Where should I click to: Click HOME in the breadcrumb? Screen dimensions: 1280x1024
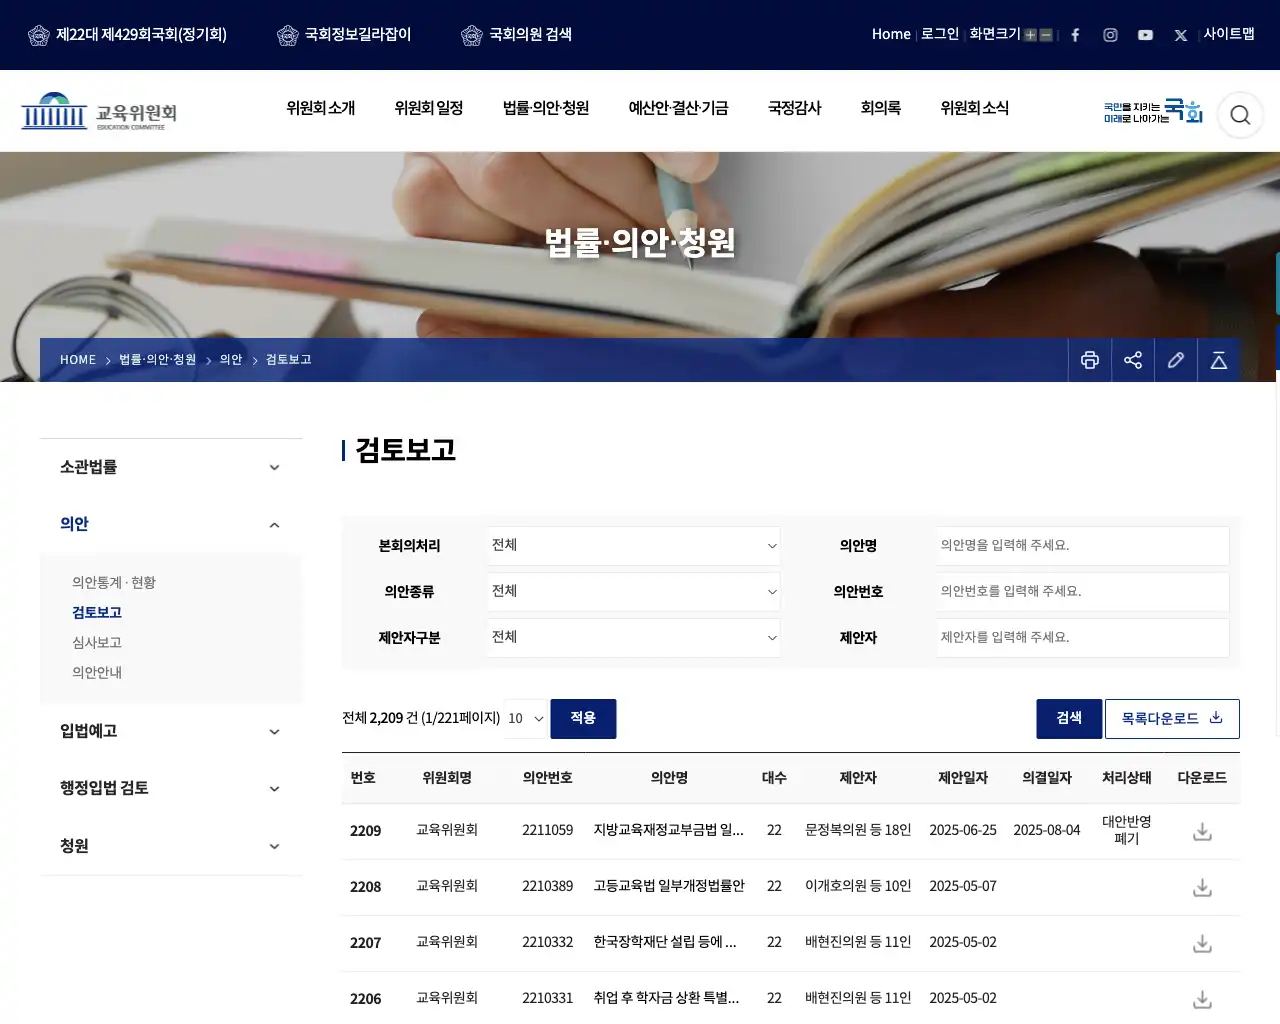point(78,360)
